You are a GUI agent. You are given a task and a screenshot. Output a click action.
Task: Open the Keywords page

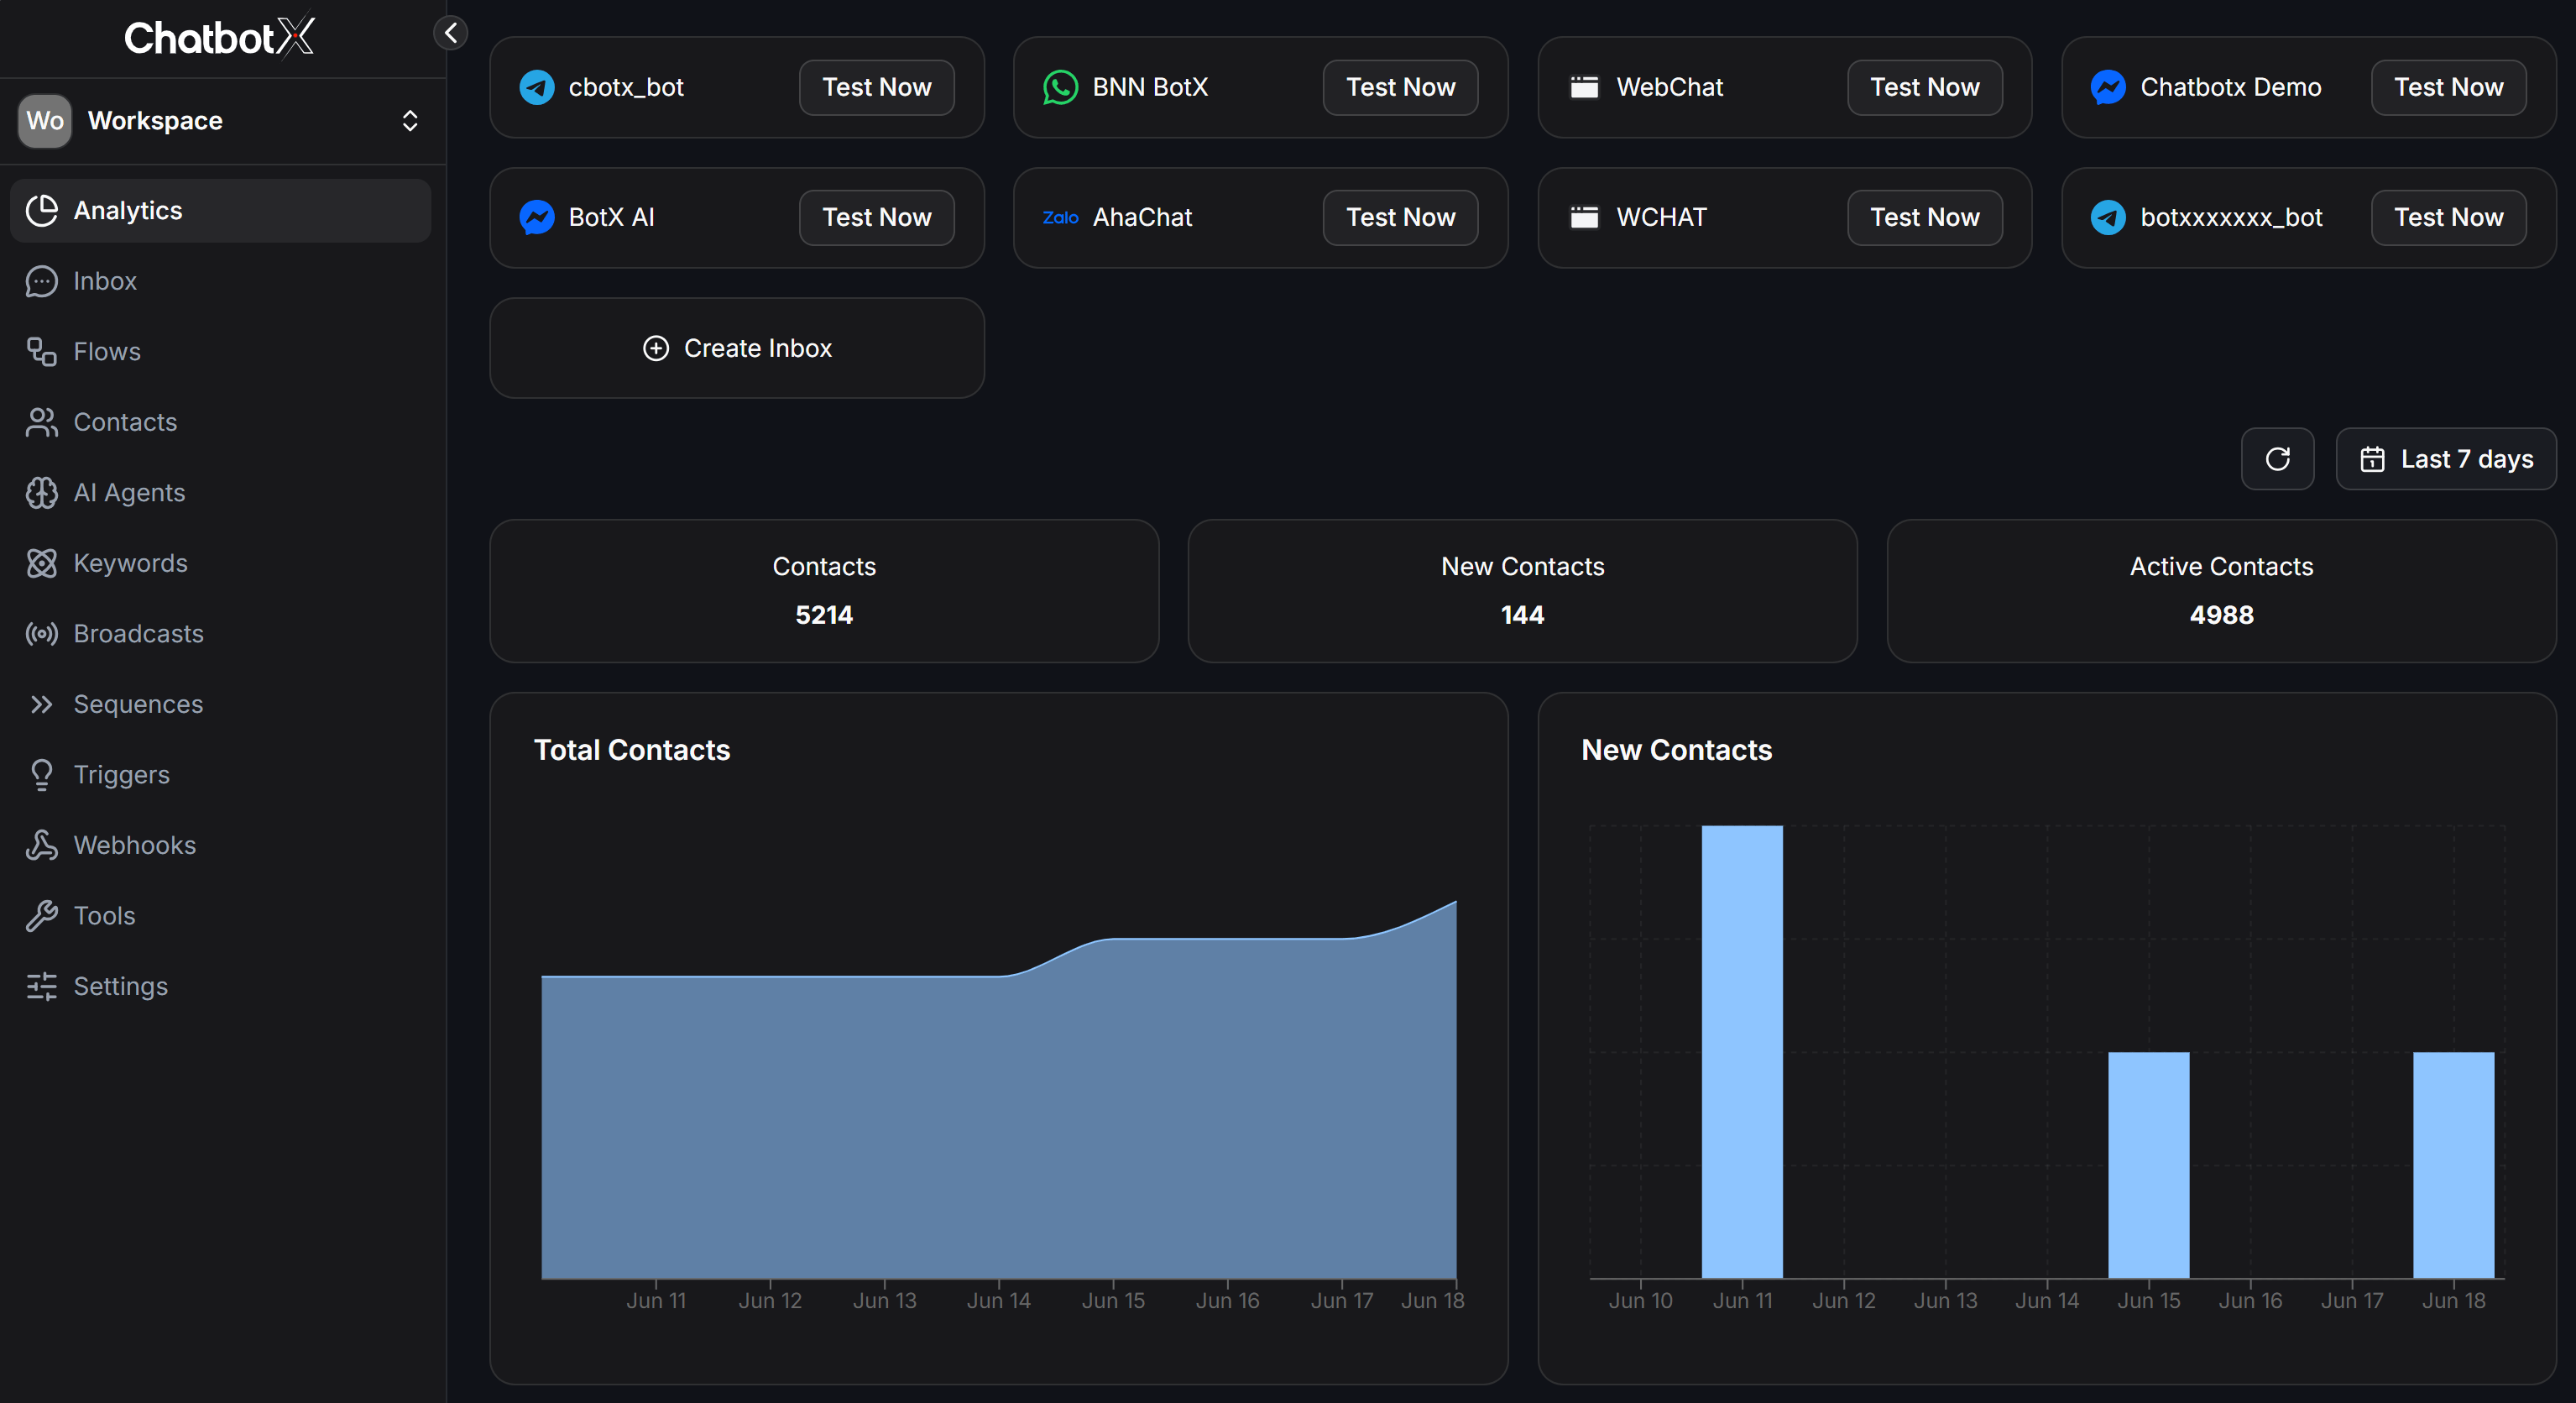tap(221, 563)
